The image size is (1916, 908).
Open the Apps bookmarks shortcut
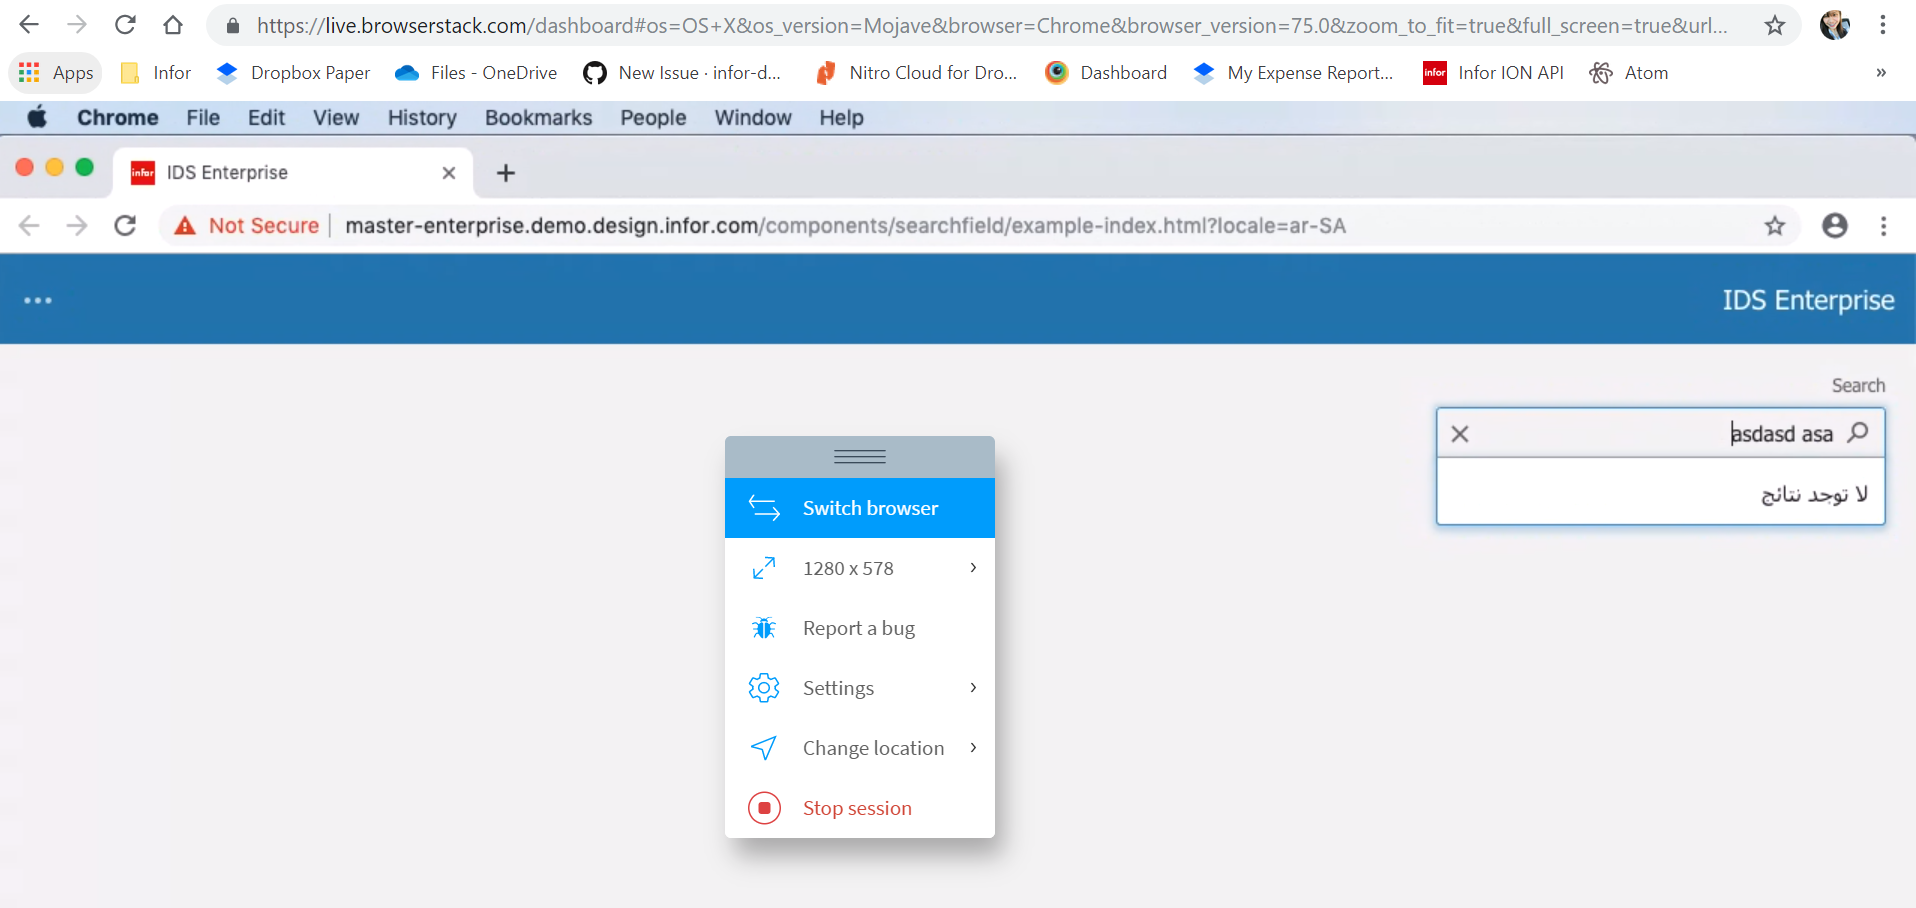[56, 73]
